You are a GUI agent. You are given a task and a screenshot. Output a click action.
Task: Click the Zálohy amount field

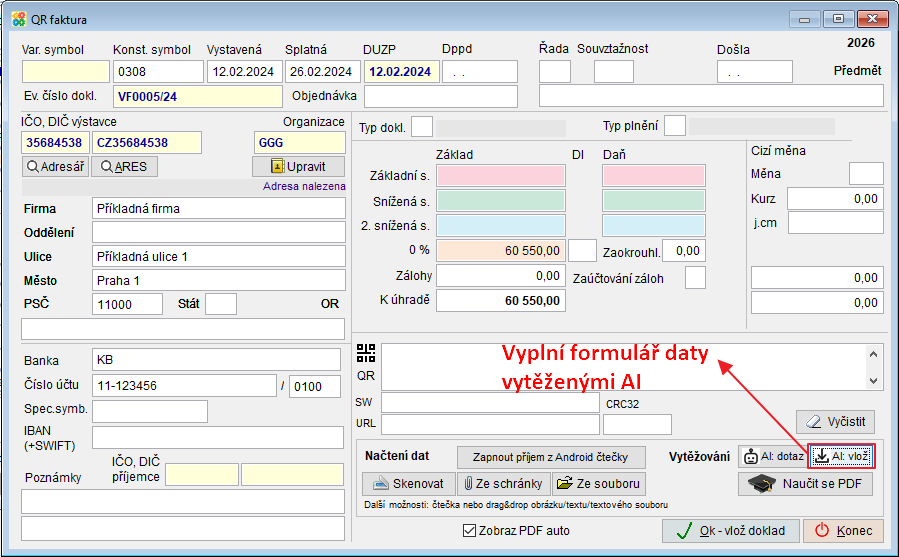pos(501,276)
